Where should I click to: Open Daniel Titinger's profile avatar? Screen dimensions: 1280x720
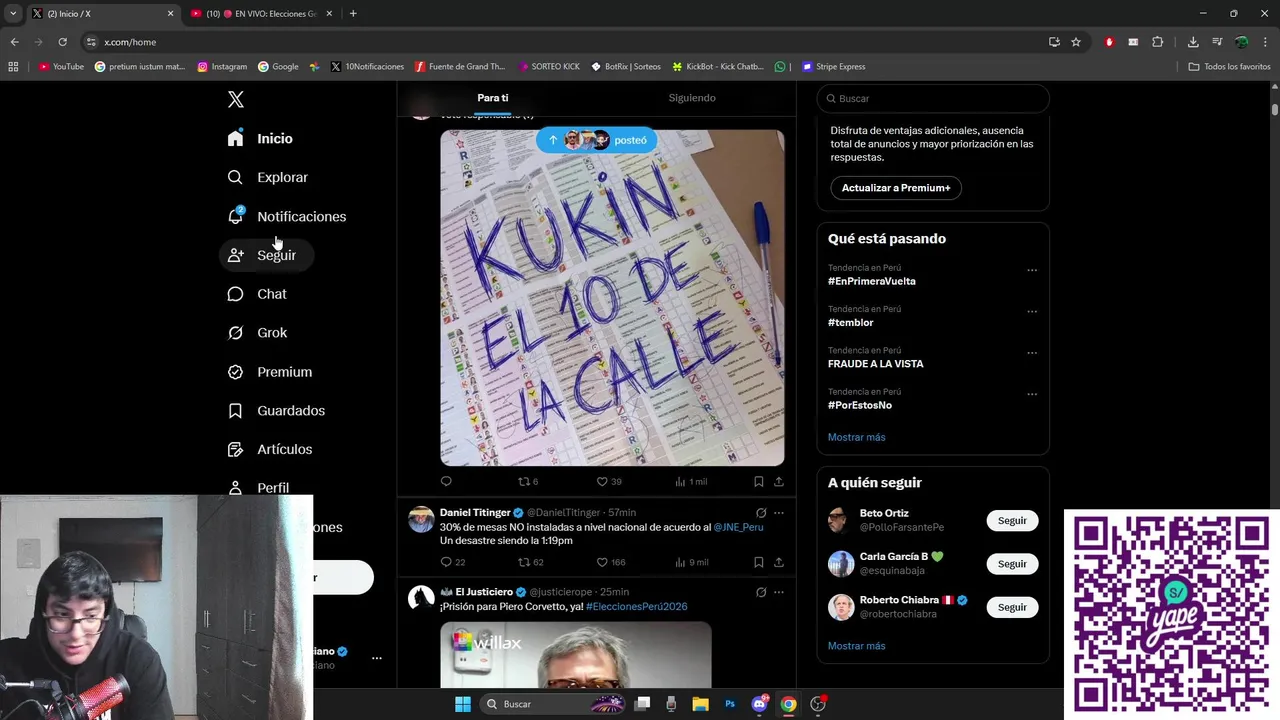(x=421, y=519)
